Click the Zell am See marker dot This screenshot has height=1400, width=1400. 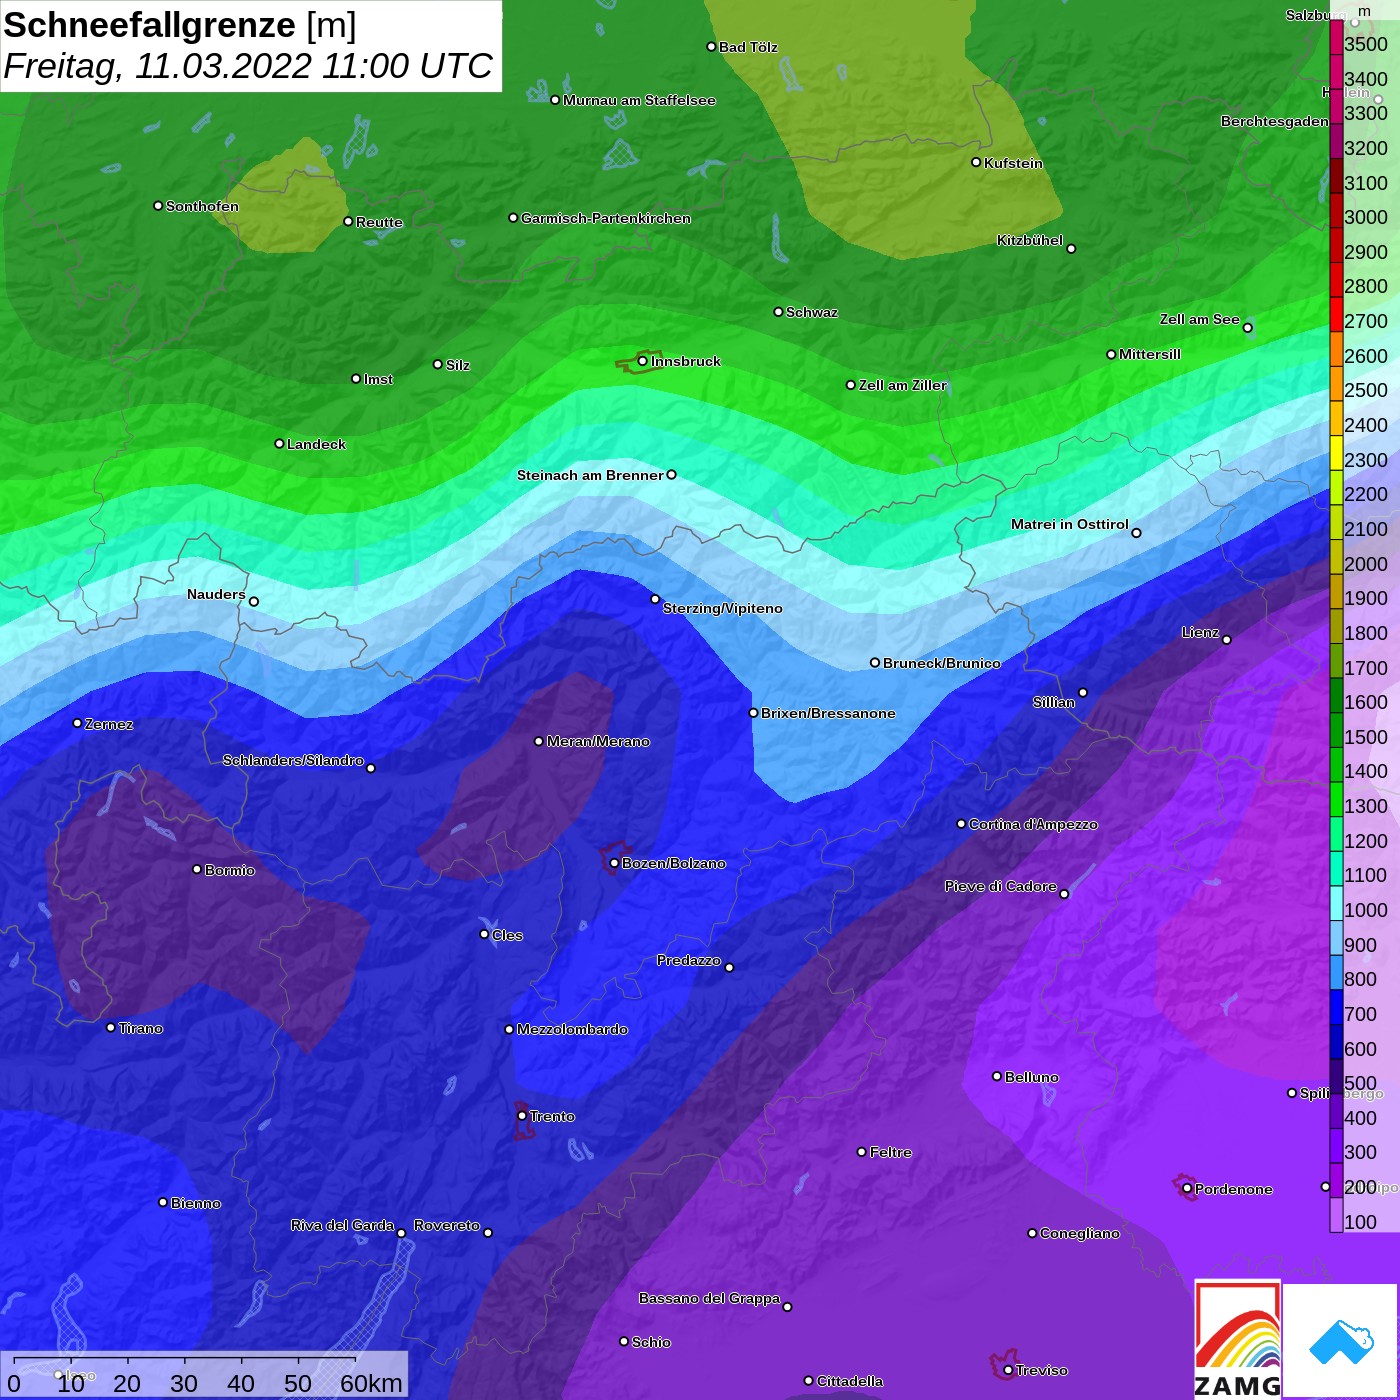(x=1247, y=328)
